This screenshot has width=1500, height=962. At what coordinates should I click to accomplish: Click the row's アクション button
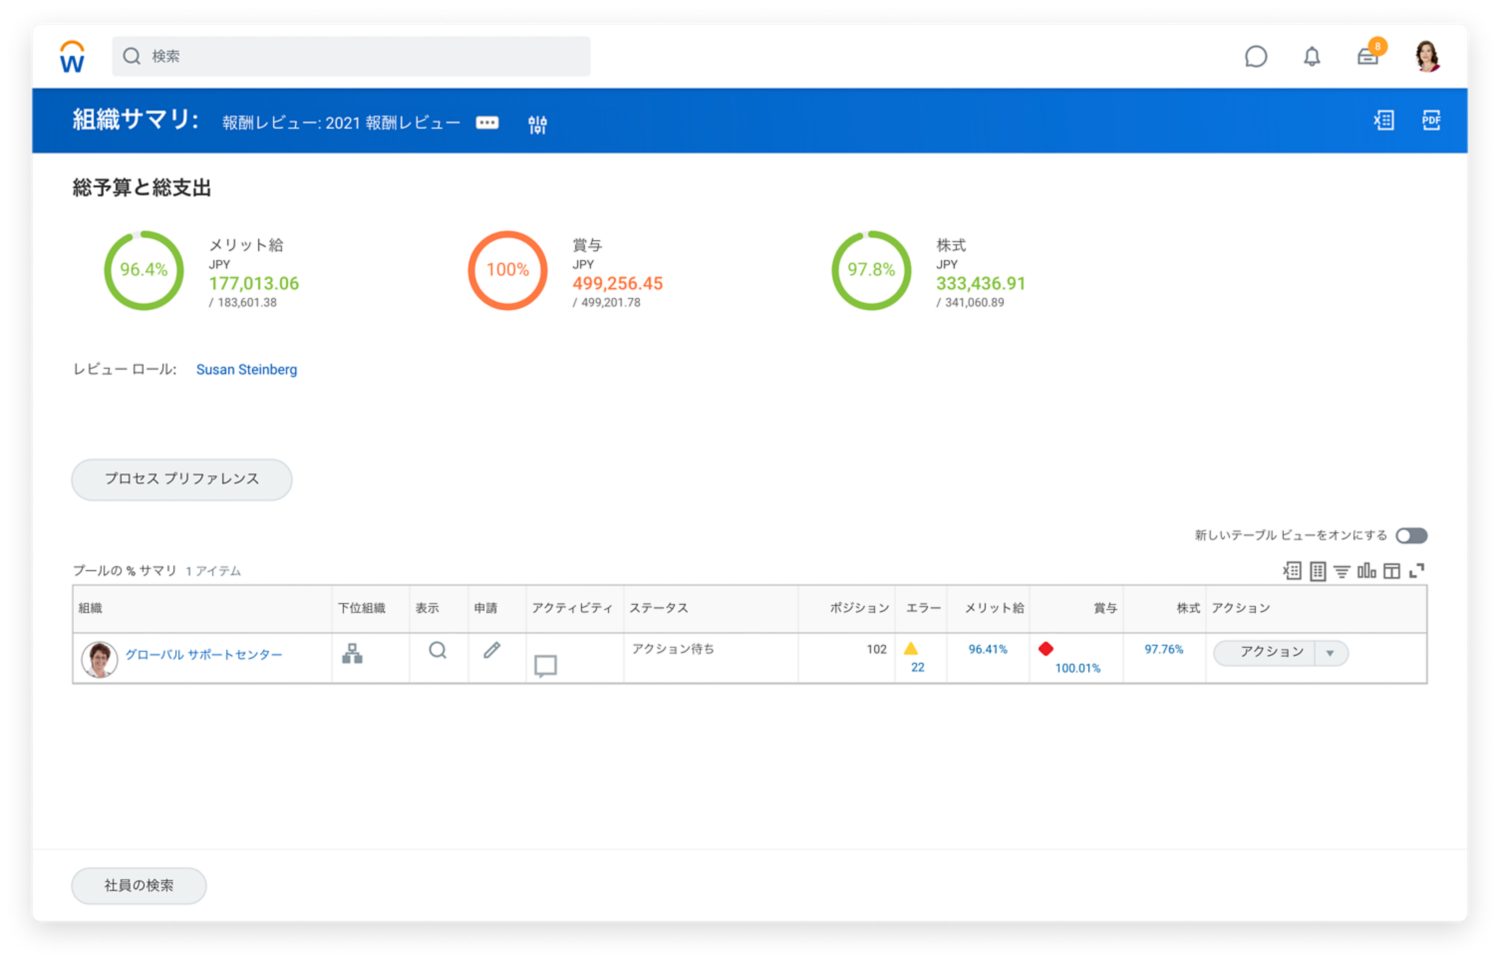[1265, 652]
